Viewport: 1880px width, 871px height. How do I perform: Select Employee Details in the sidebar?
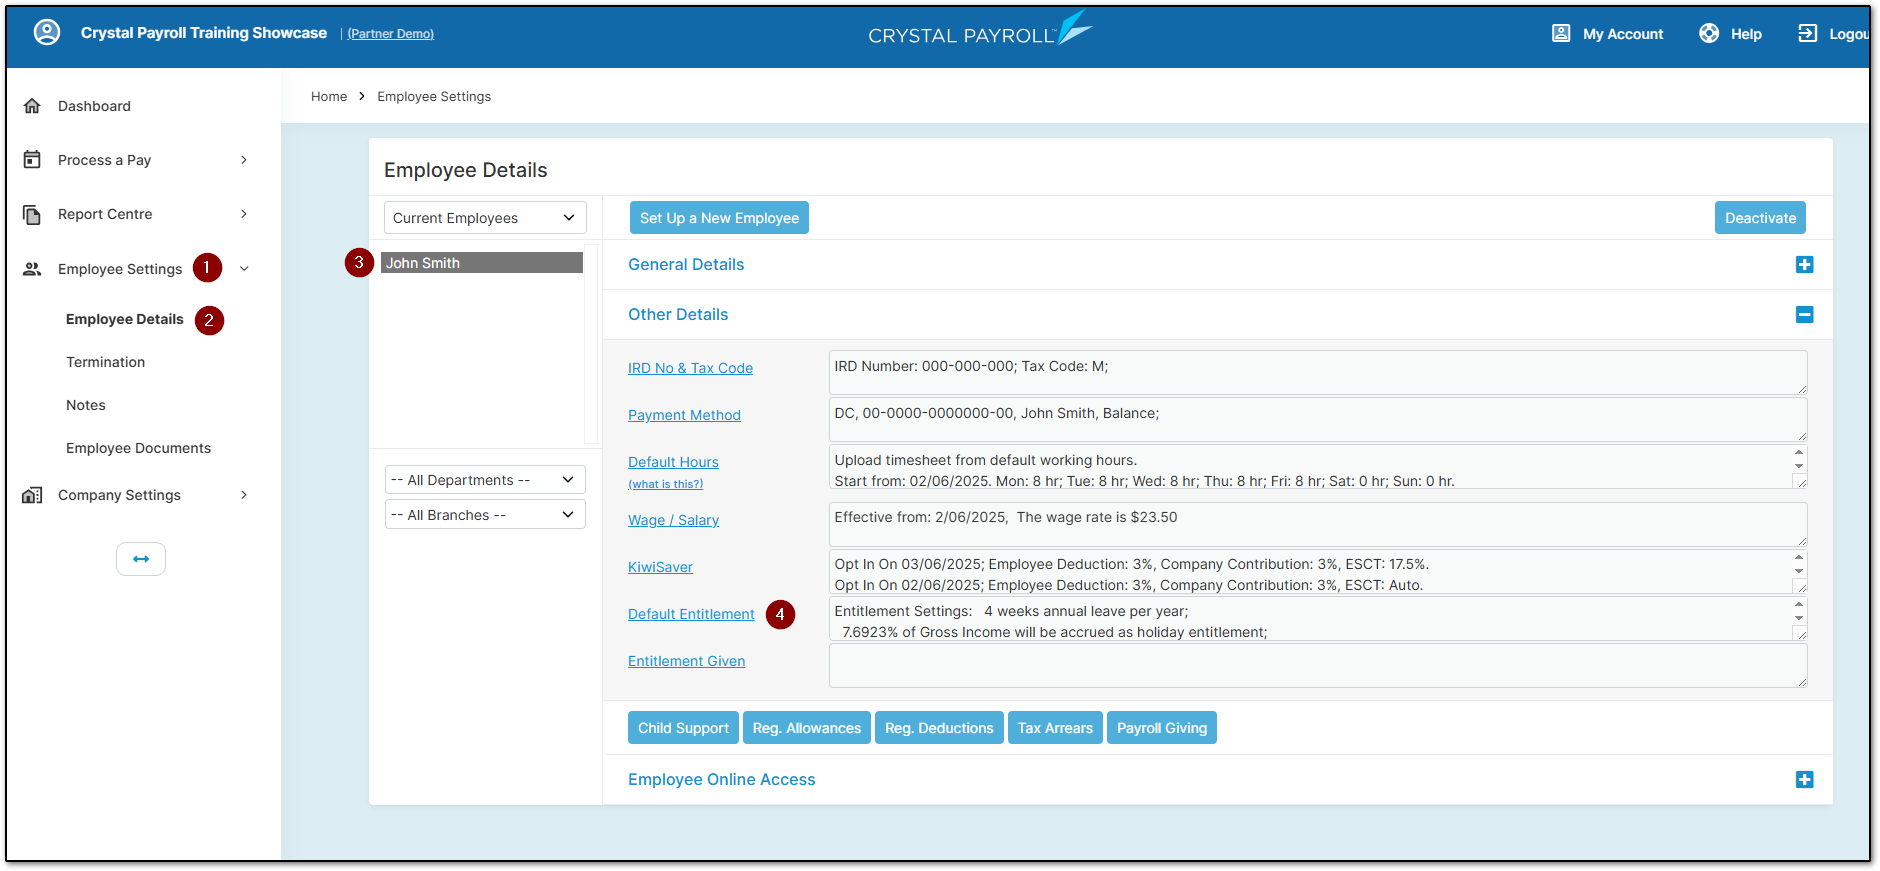point(125,319)
